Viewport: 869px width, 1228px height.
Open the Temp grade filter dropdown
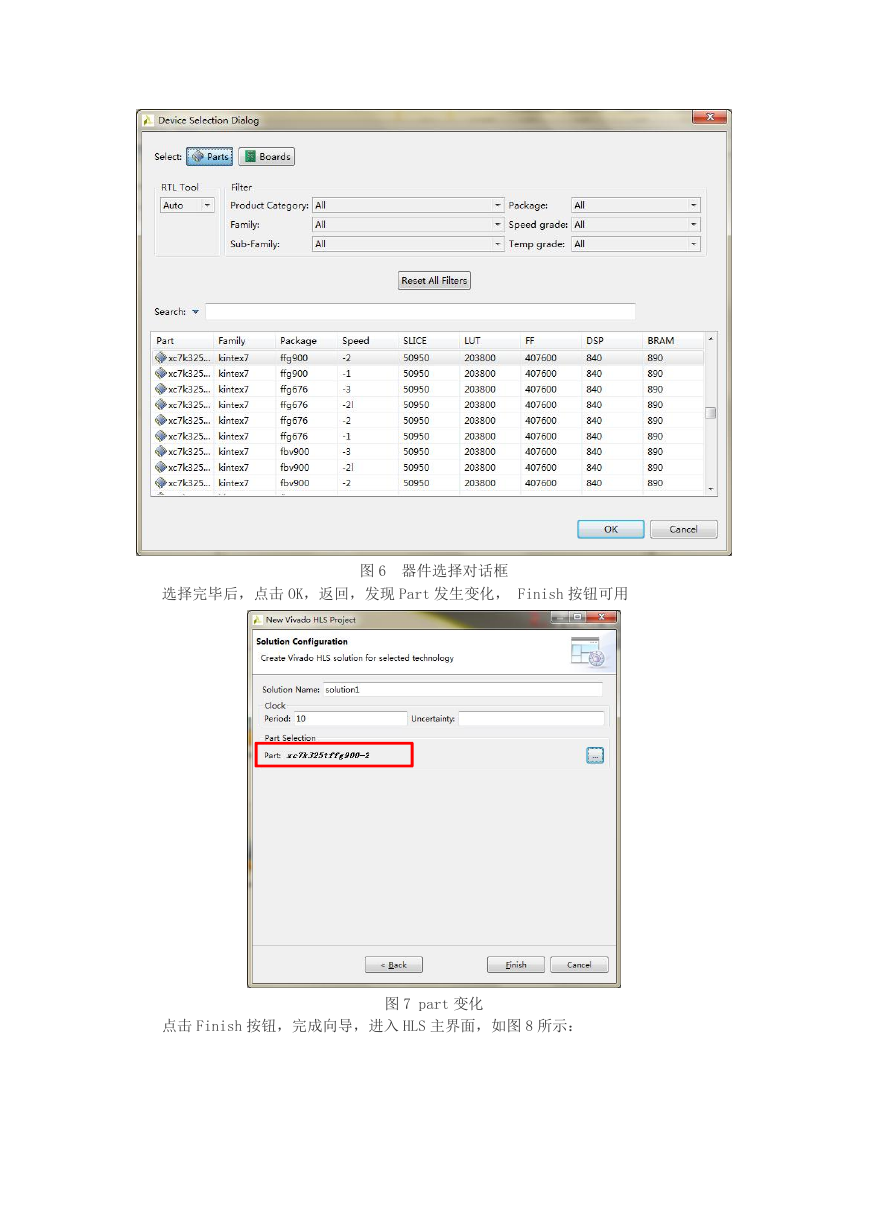(636, 244)
